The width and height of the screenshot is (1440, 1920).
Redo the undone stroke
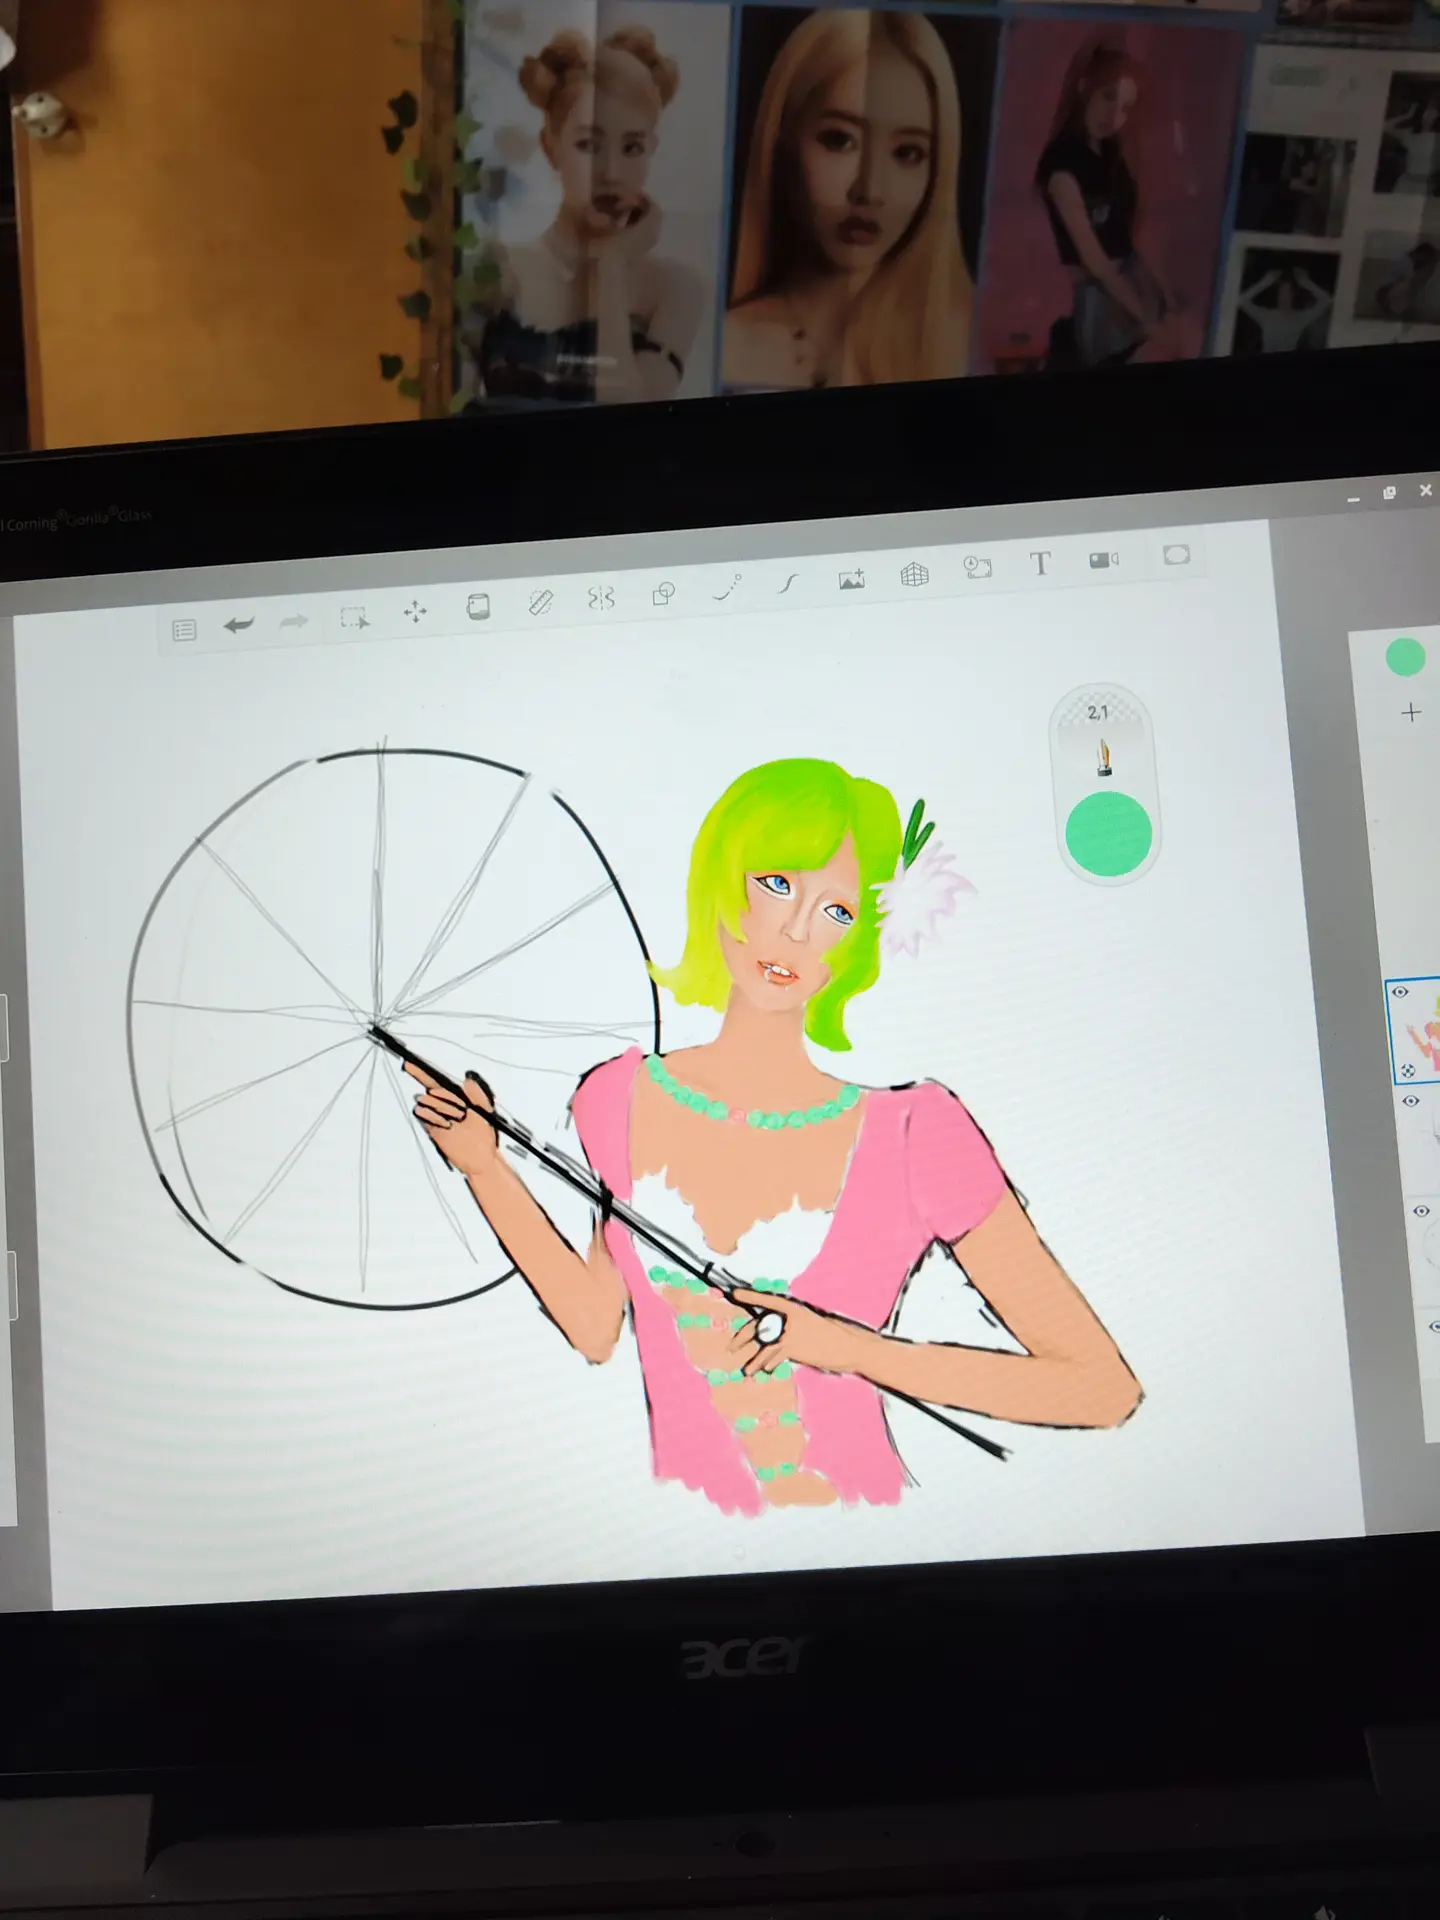(x=294, y=622)
